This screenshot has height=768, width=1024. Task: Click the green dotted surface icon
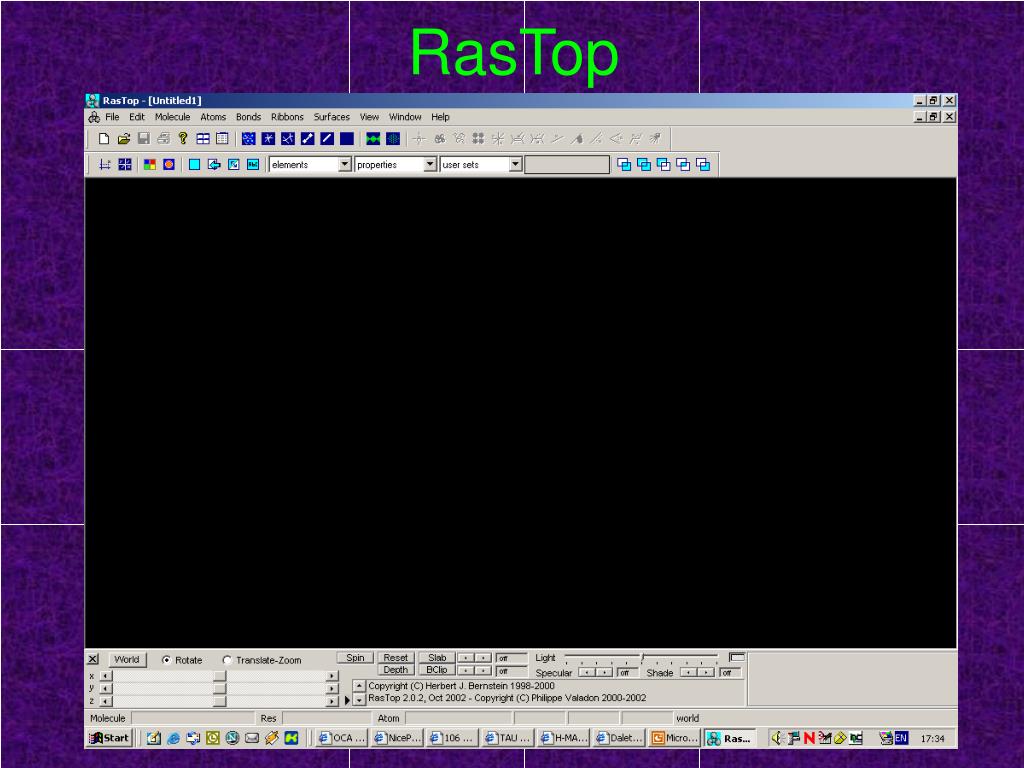(392, 138)
